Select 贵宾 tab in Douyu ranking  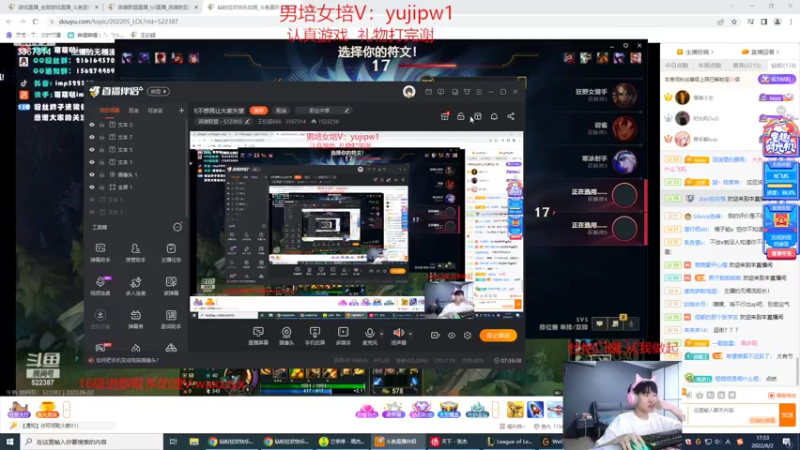coord(746,65)
